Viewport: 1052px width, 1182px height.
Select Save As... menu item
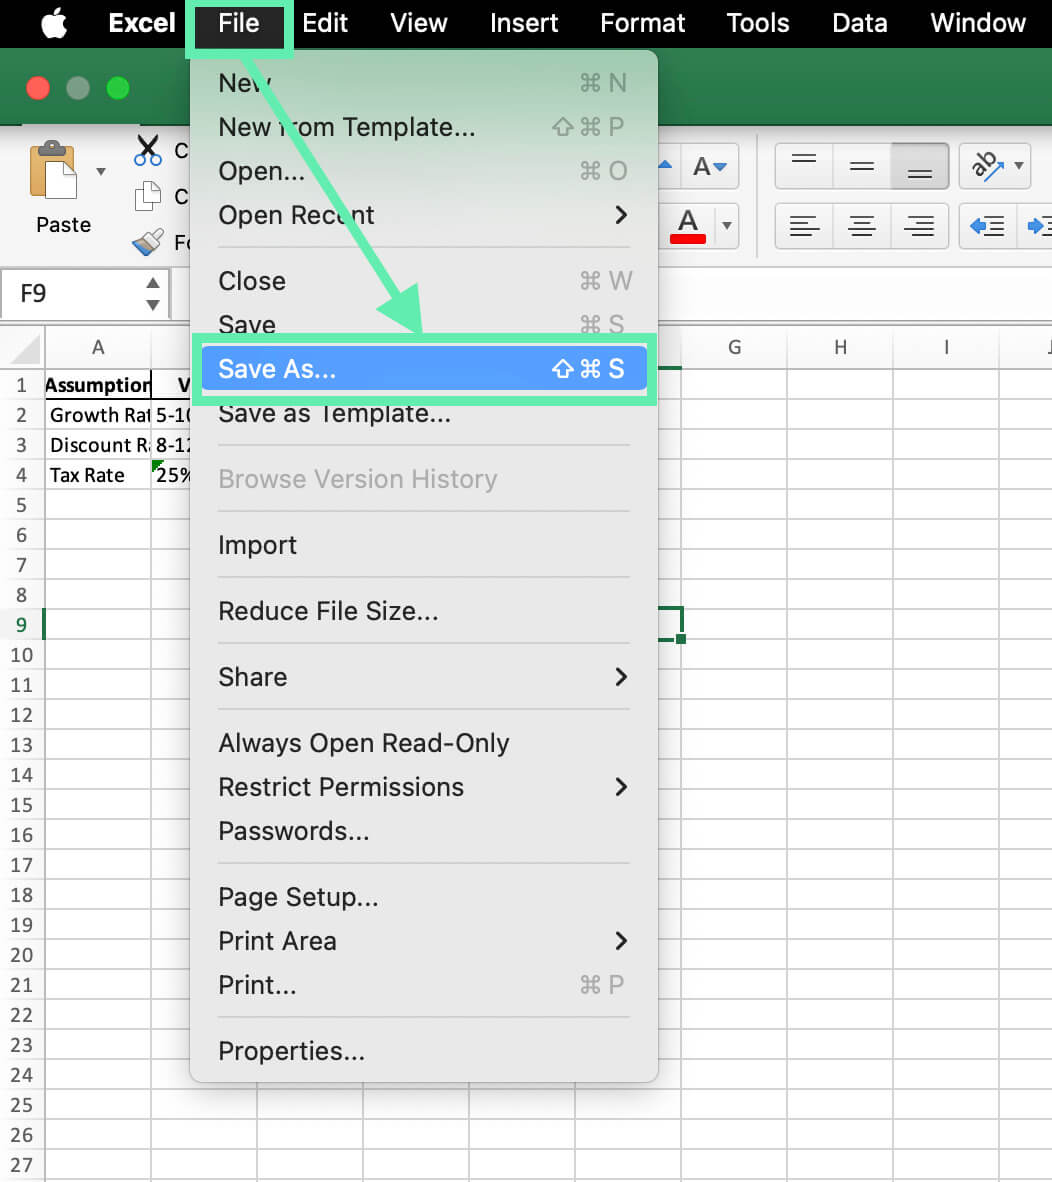tap(424, 369)
